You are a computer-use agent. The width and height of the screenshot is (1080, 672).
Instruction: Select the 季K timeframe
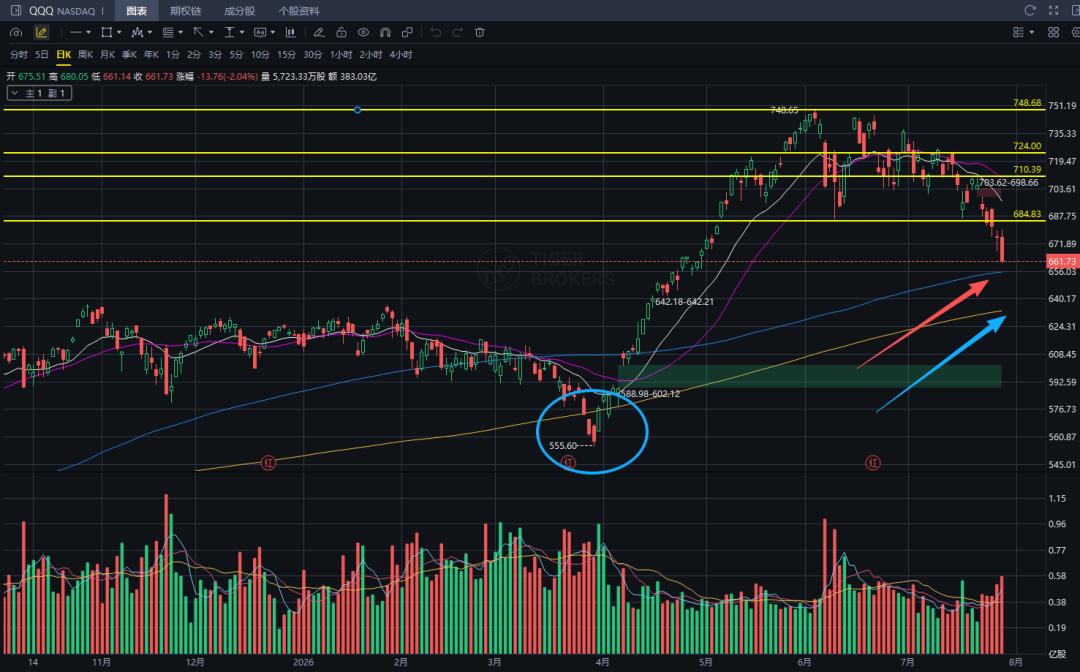click(129, 54)
